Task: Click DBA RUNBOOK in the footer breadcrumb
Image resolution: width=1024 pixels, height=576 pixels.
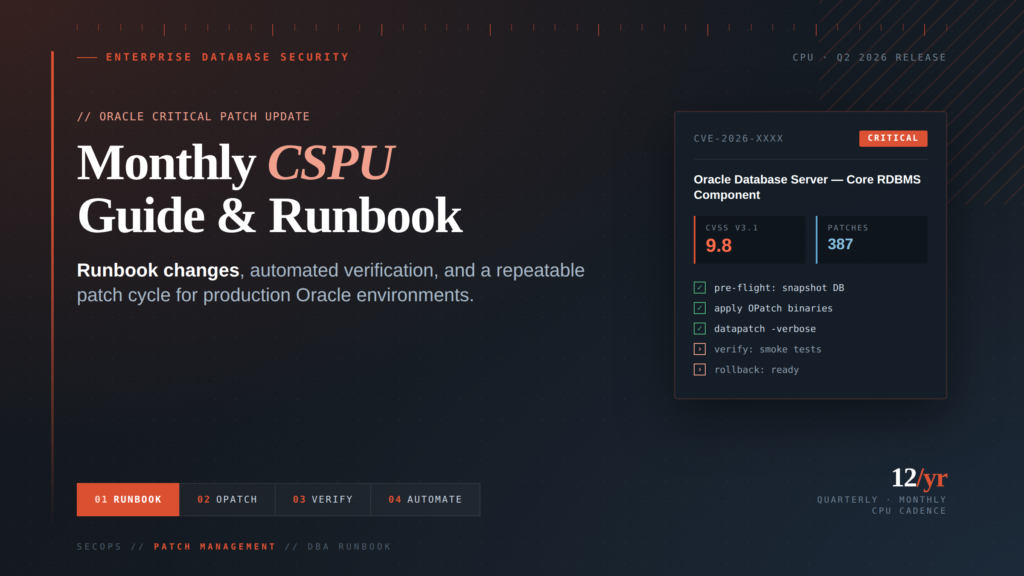Action: coord(349,547)
